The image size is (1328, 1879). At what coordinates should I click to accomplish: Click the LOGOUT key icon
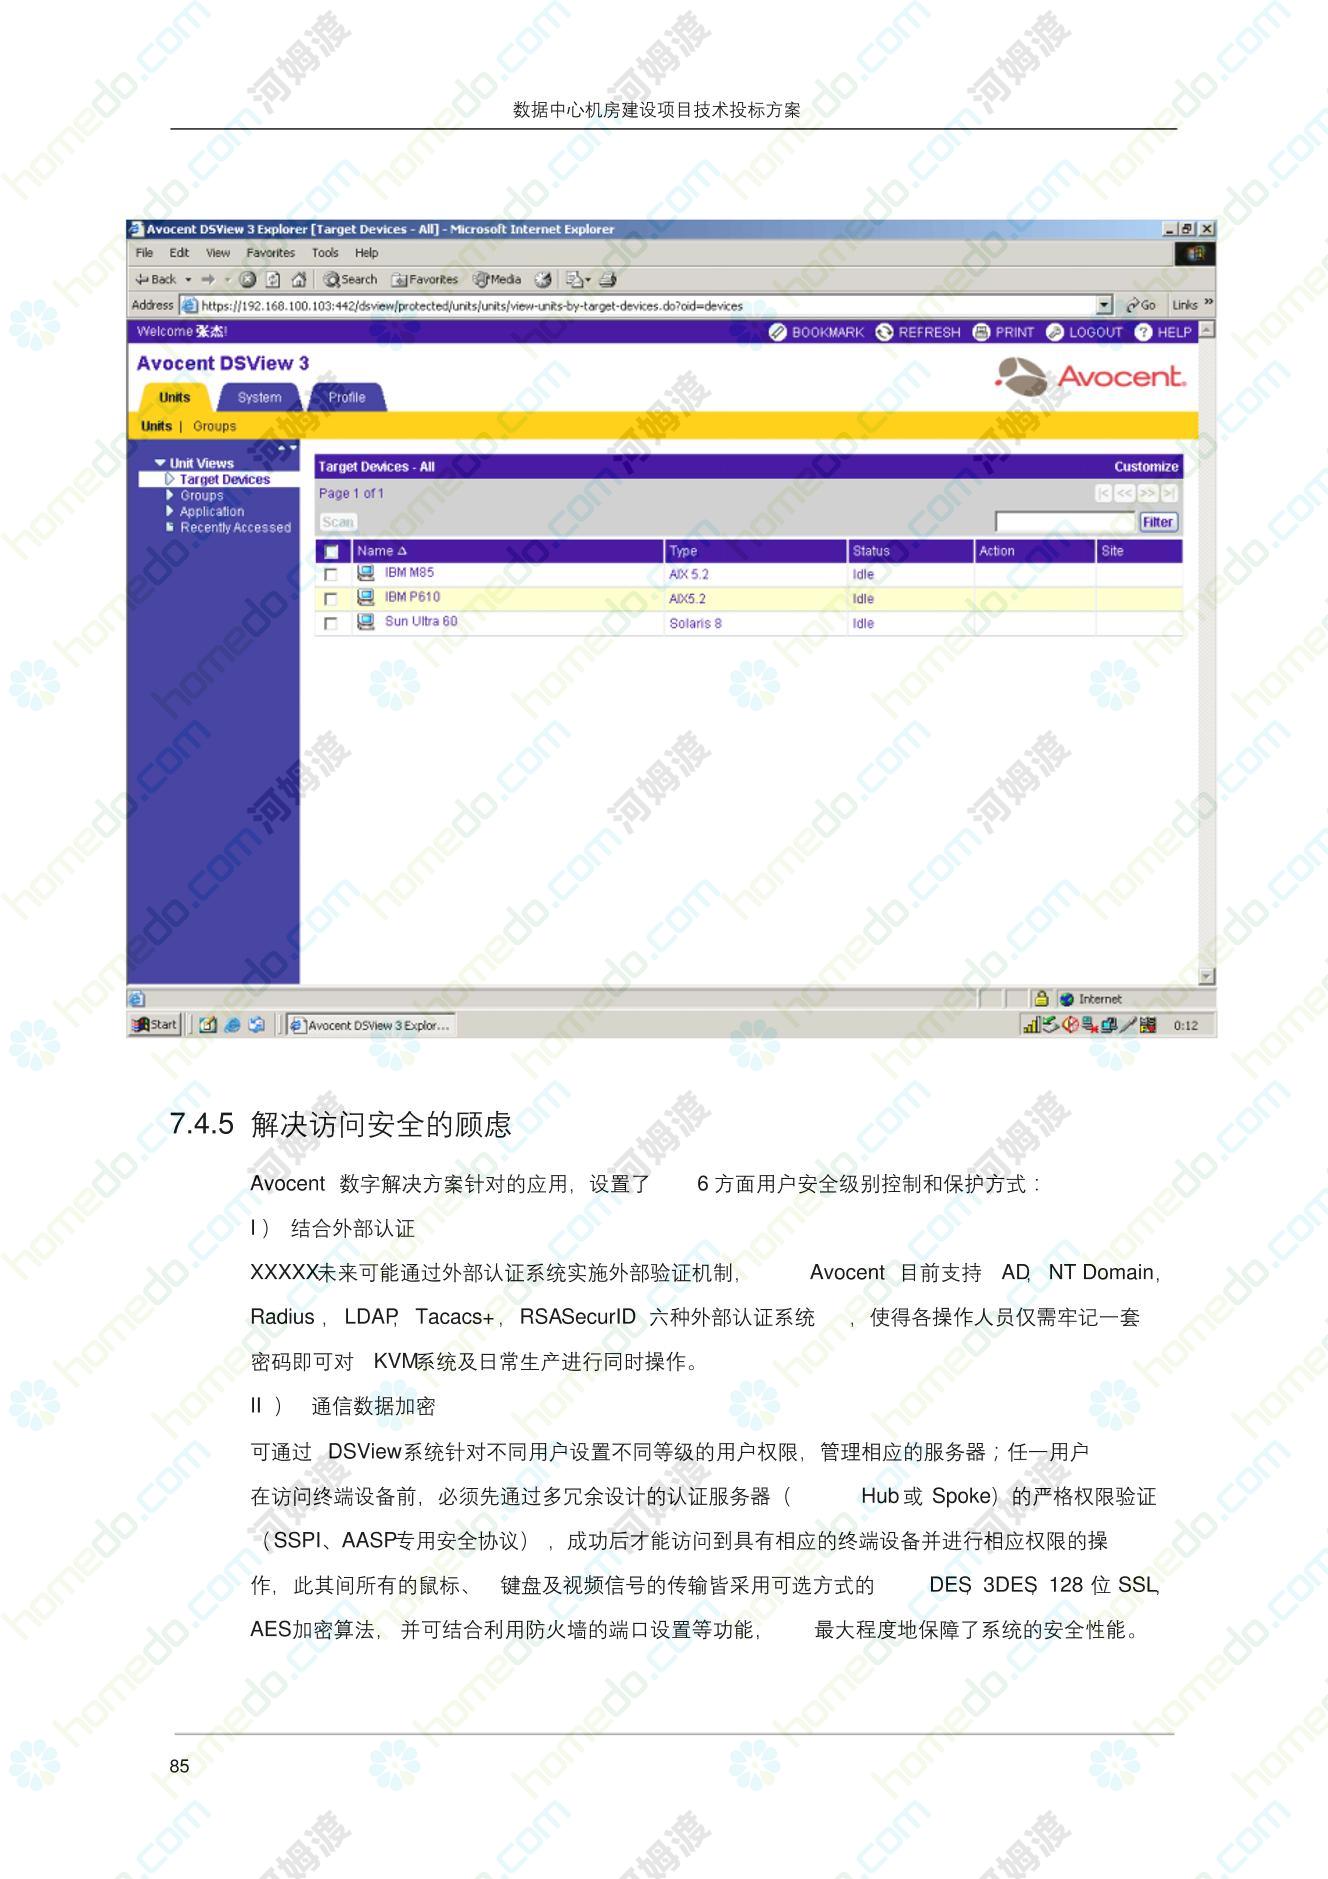pyautogui.click(x=1055, y=332)
